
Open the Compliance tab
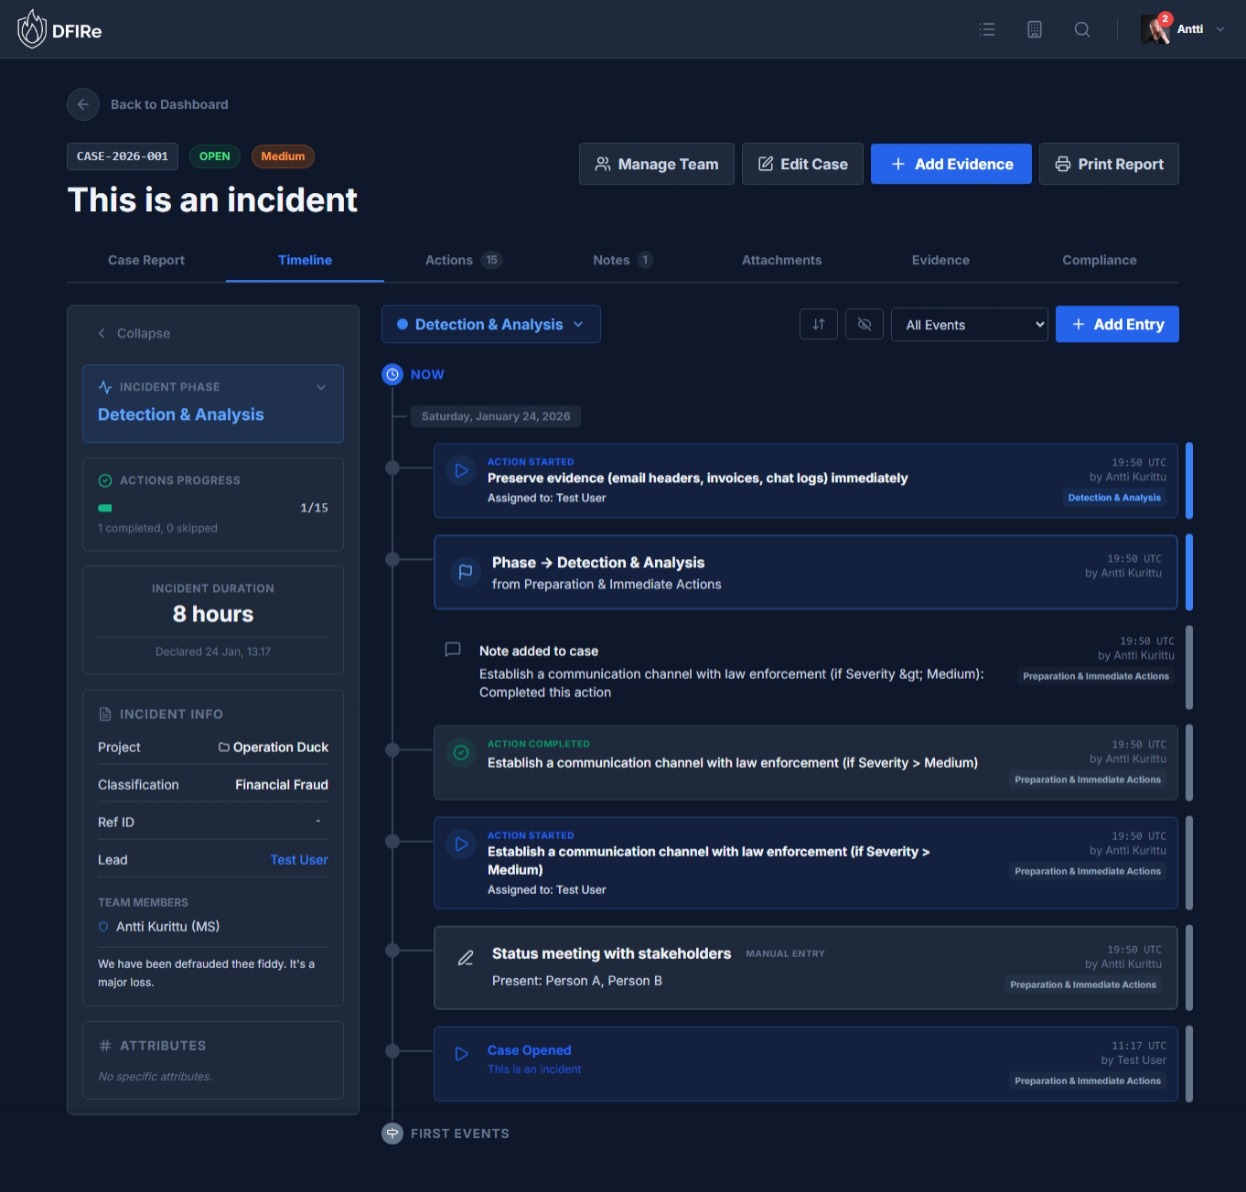(1099, 260)
